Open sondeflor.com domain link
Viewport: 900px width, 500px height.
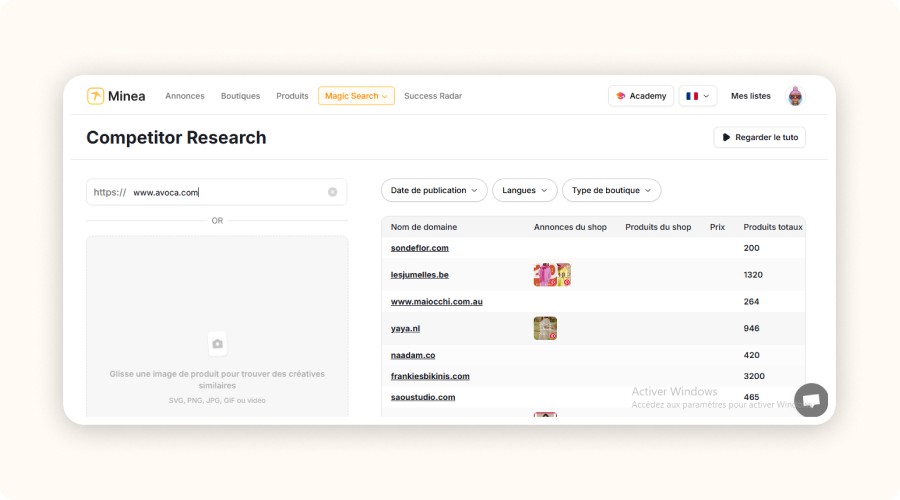pos(420,248)
